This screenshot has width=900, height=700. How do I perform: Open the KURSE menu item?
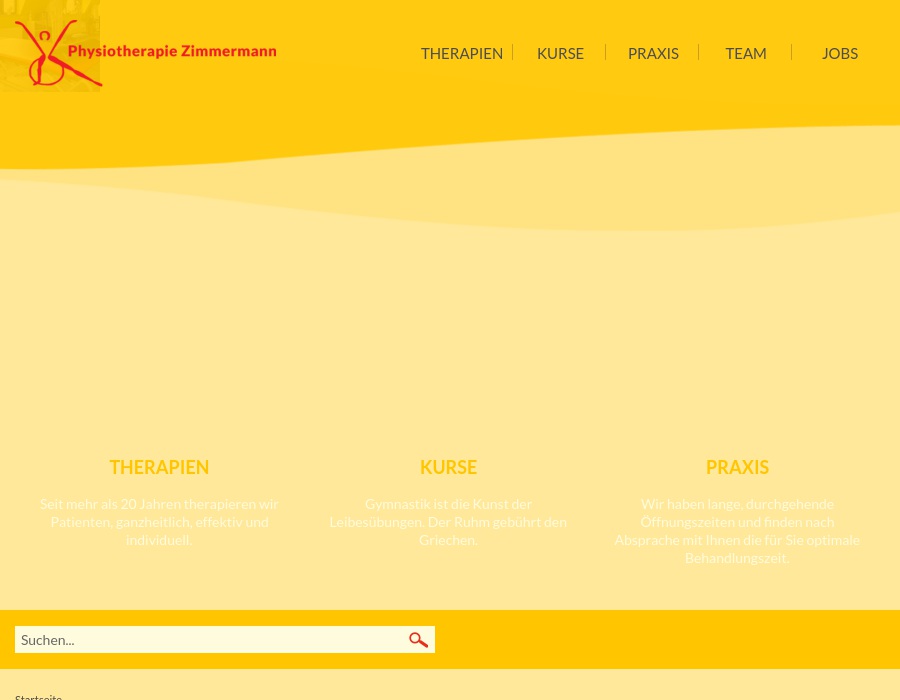tap(560, 53)
